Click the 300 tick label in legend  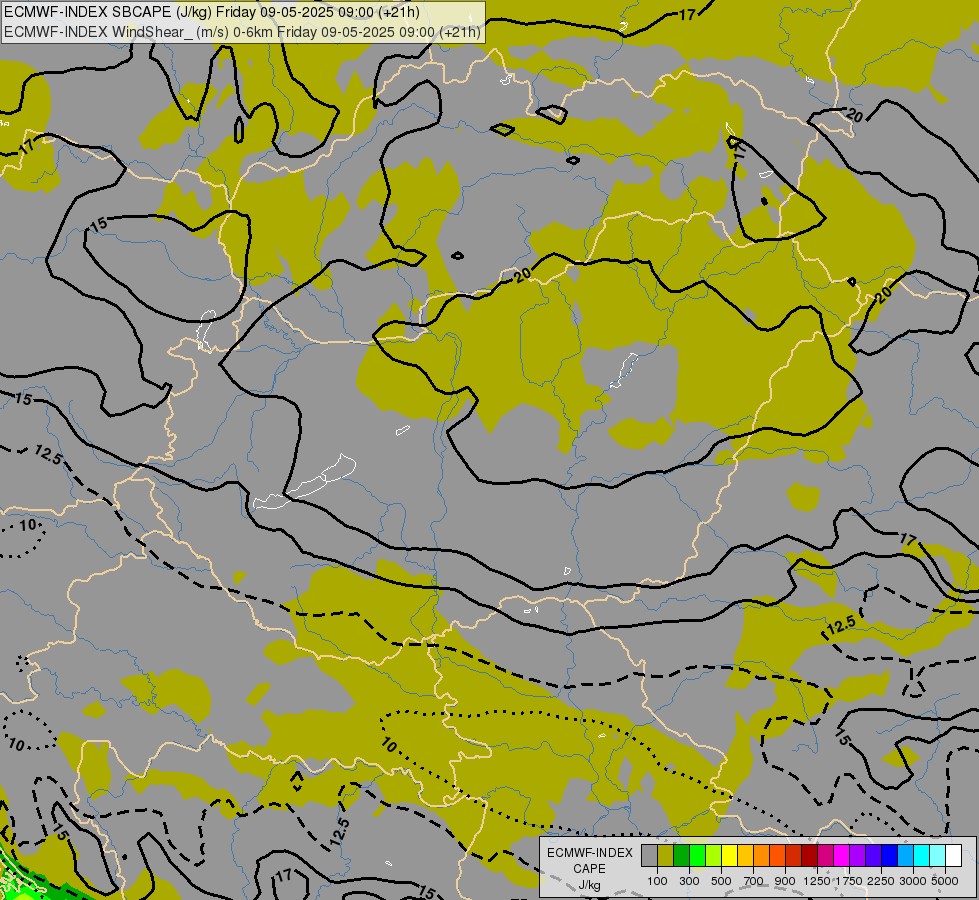[x=689, y=881]
